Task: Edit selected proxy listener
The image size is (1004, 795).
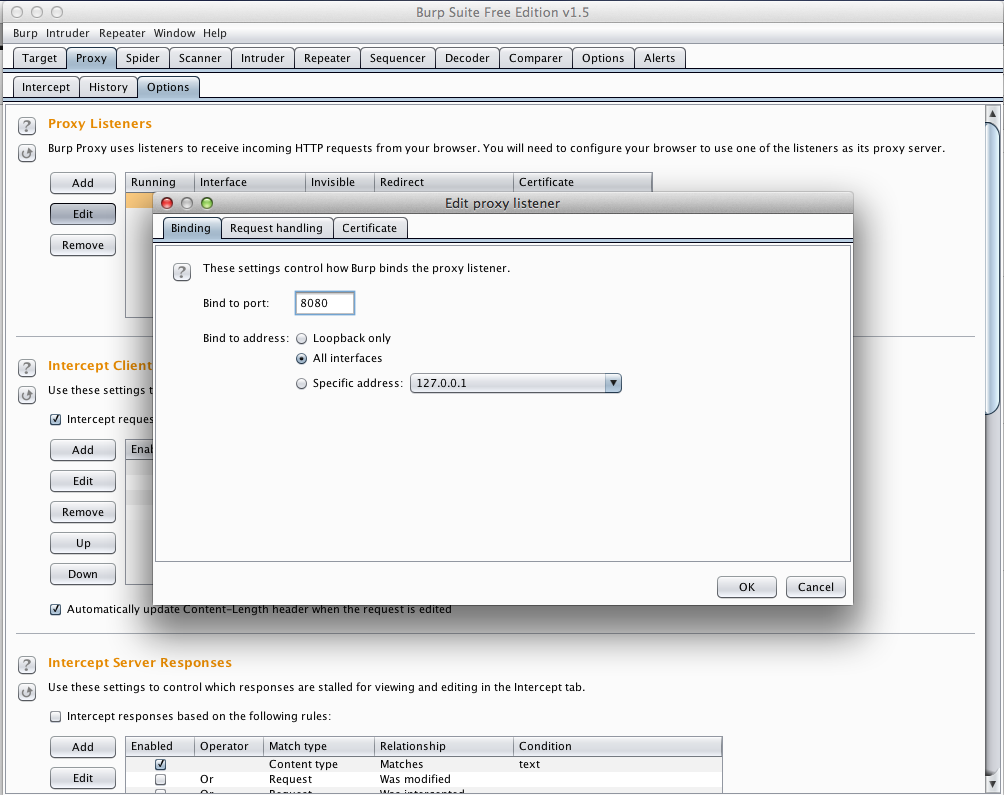Action: tap(83, 214)
